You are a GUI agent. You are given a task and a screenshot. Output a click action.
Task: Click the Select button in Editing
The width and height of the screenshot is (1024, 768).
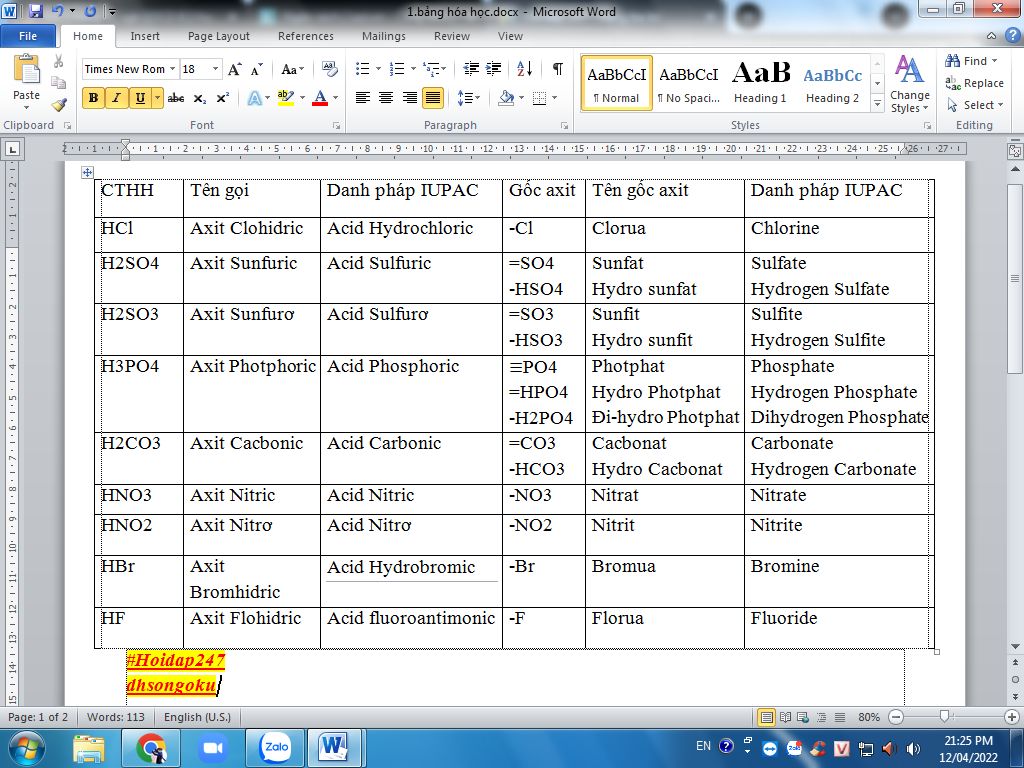pos(974,104)
